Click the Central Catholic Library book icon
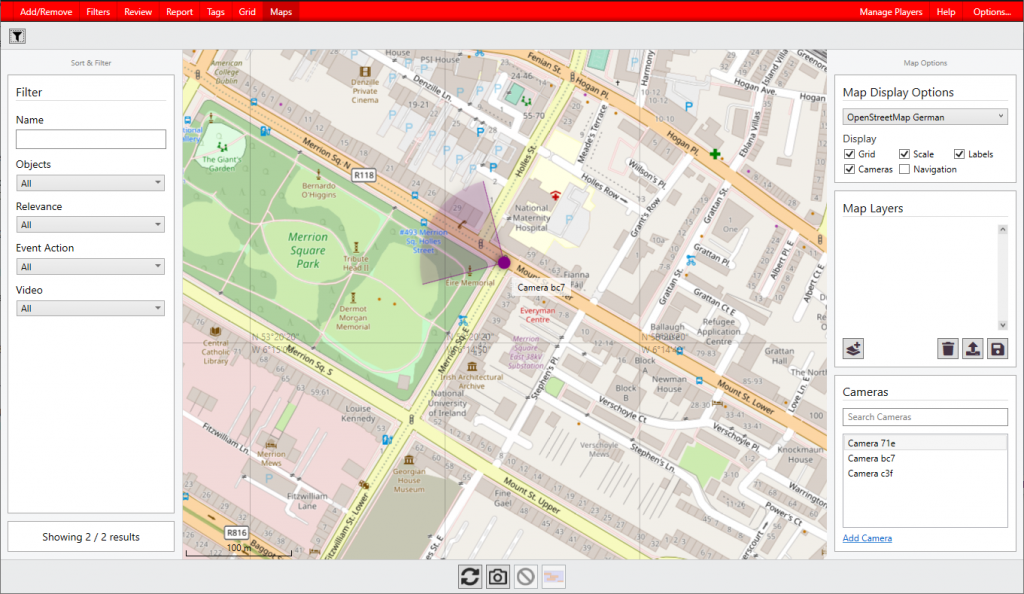The height and width of the screenshot is (594, 1024). tap(215, 332)
